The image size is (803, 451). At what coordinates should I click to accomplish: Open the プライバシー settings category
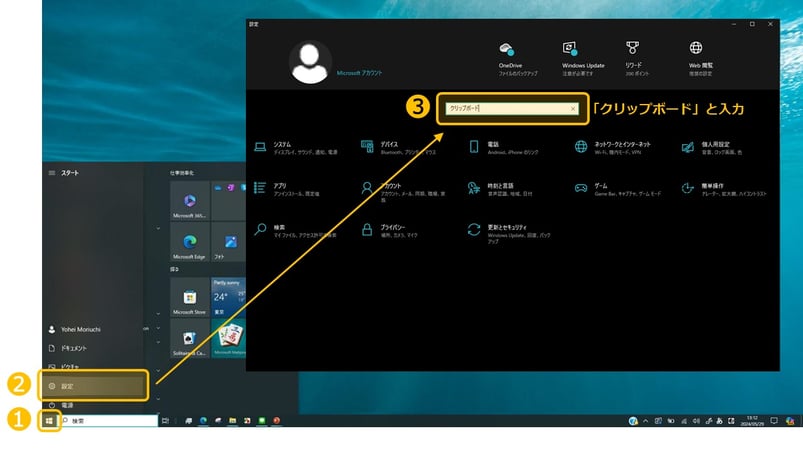(x=389, y=230)
